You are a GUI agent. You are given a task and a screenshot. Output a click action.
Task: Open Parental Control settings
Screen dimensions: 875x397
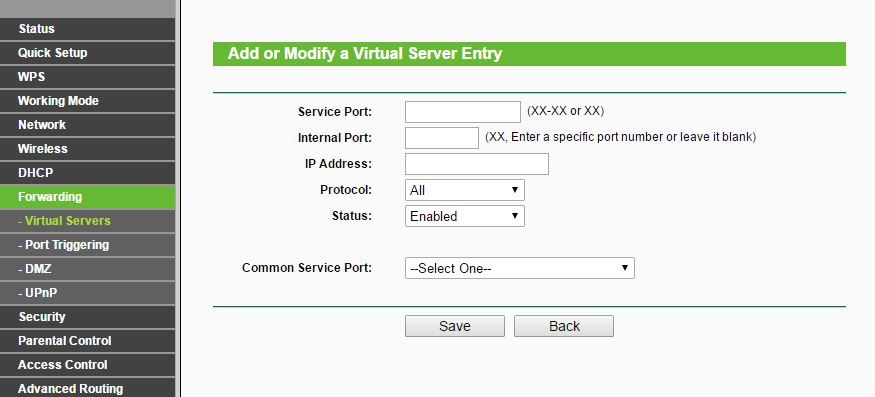tap(88, 341)
